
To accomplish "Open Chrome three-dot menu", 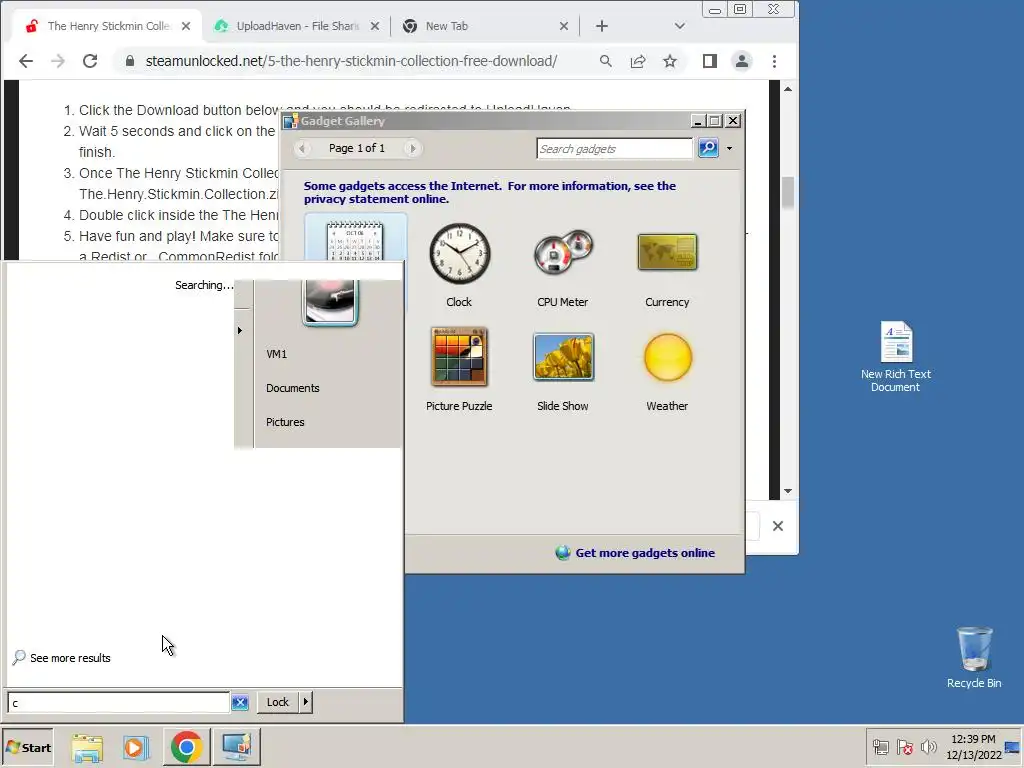I will point(775,61).
